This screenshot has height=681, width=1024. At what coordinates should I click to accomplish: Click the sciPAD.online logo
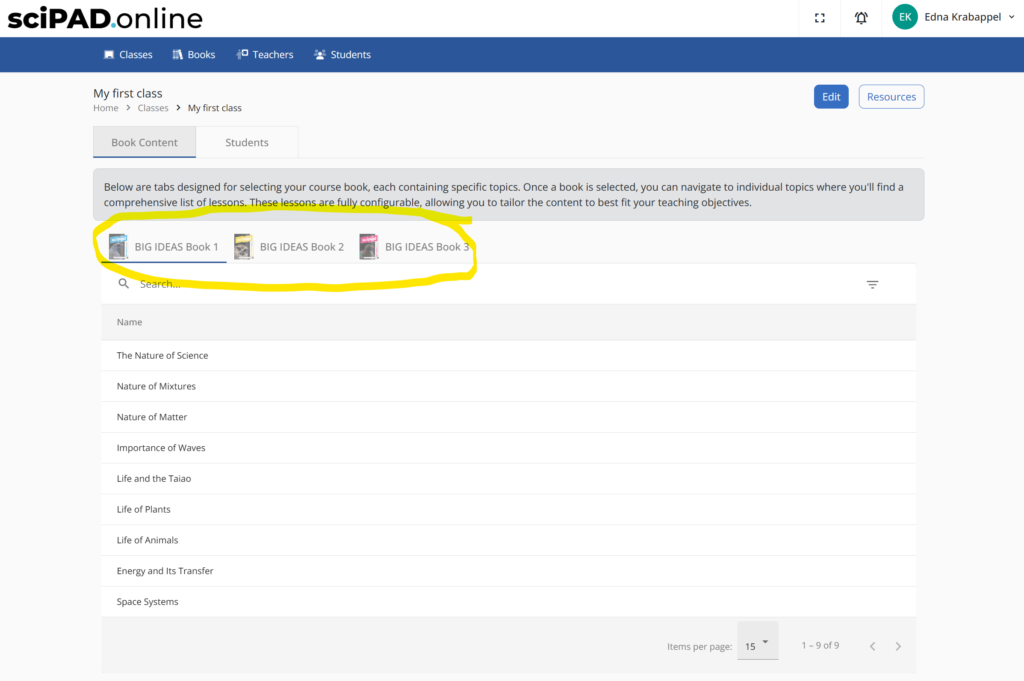click(x=105, y=18)
